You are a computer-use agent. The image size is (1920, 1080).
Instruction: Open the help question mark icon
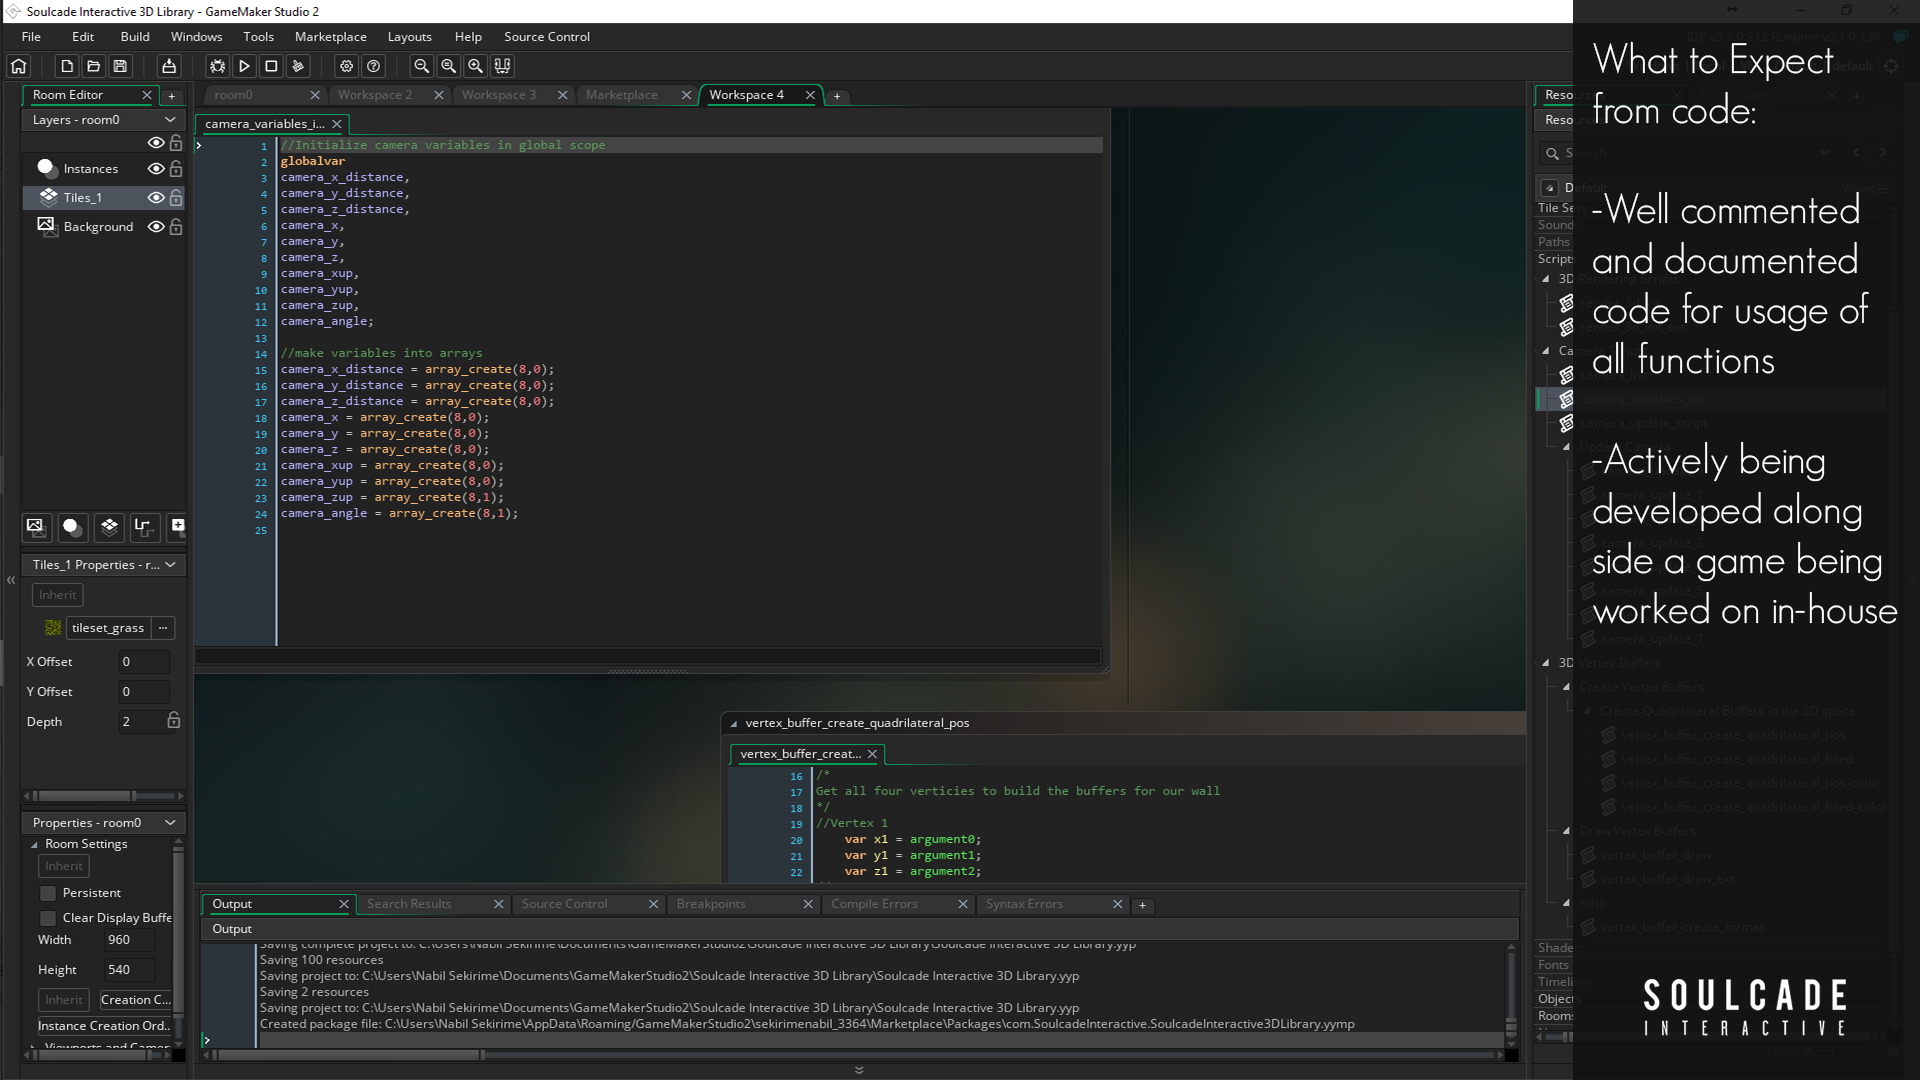pos(374,66)
